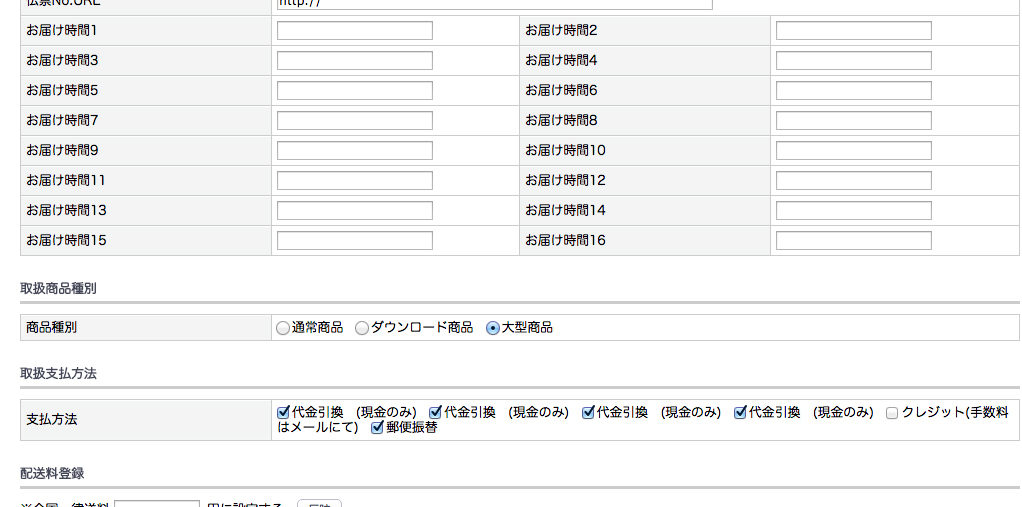This screenshot has height=507, width=1022.
Task: Click the 全国一律送料 amount input field
Action: [x=157, y=503]
